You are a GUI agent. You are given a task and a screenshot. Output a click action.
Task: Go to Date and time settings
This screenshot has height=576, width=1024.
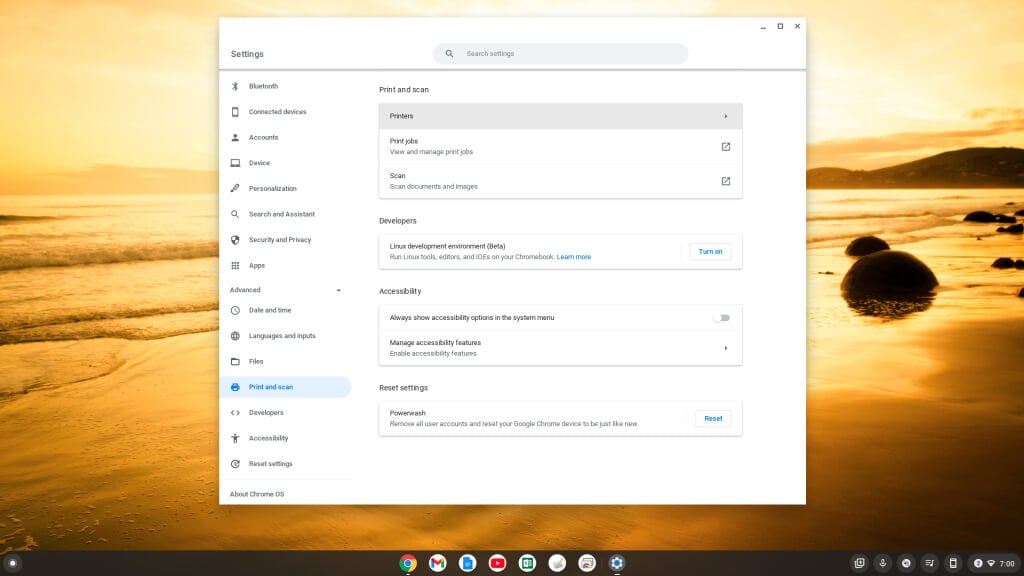click(x=270, y=310)
